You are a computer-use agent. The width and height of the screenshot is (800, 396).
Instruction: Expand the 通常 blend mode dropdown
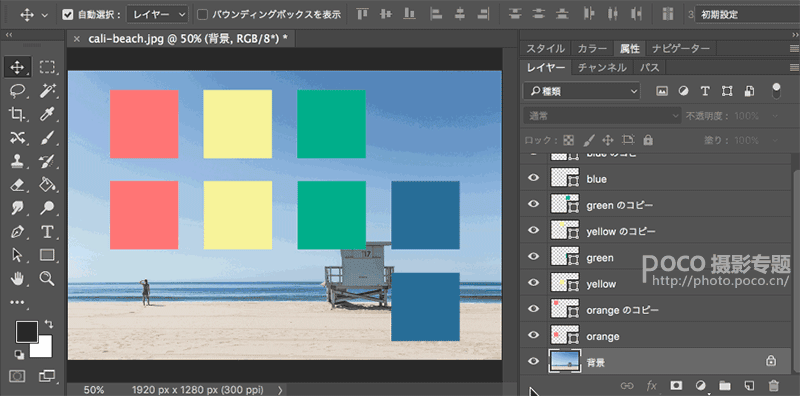[x=602, y=116]
